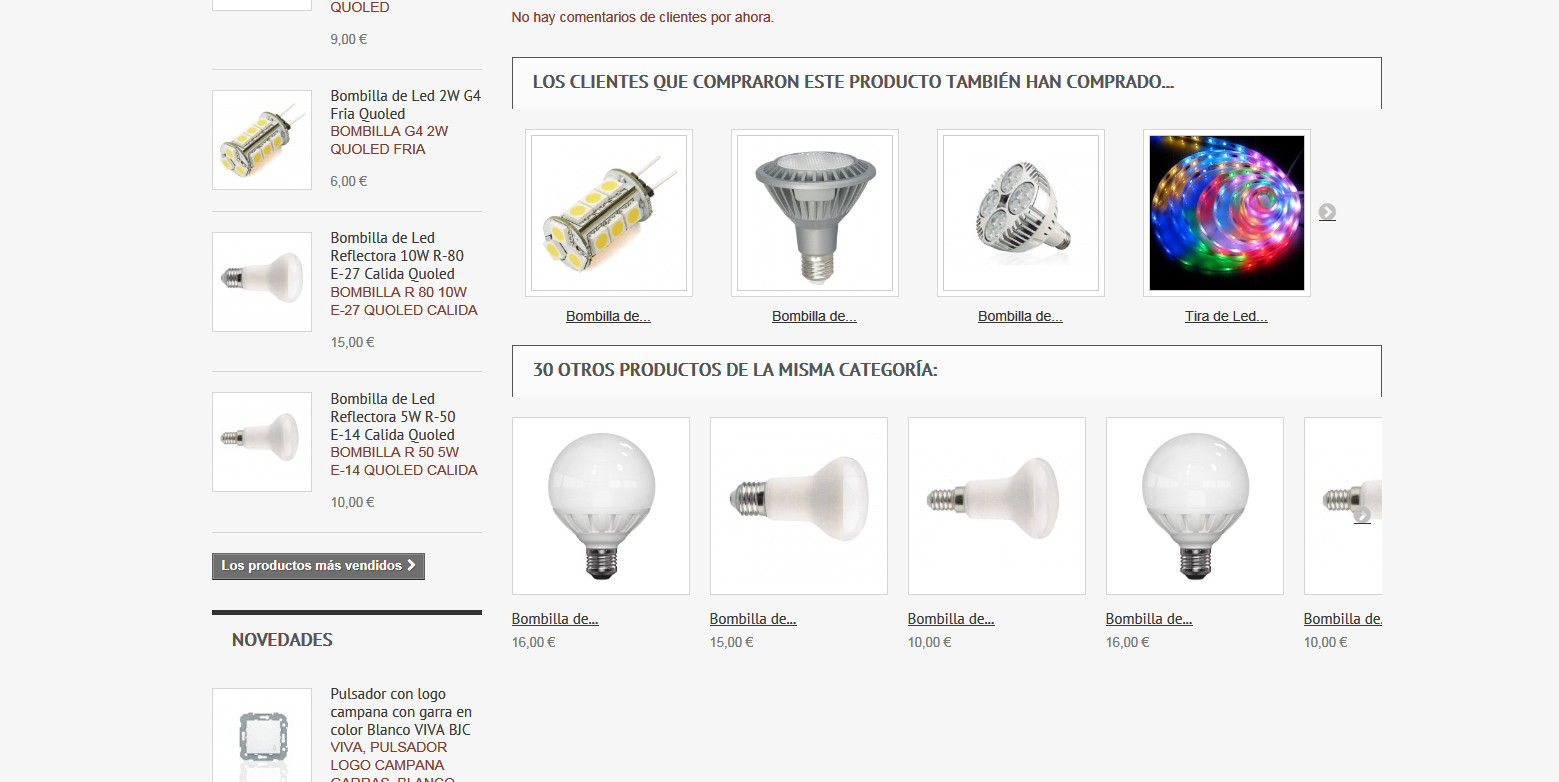This screenshot has width=1559, height=782.
Task: Select the multi-LED spotlight bulb thumbnail
Action: click(1021, 213)
